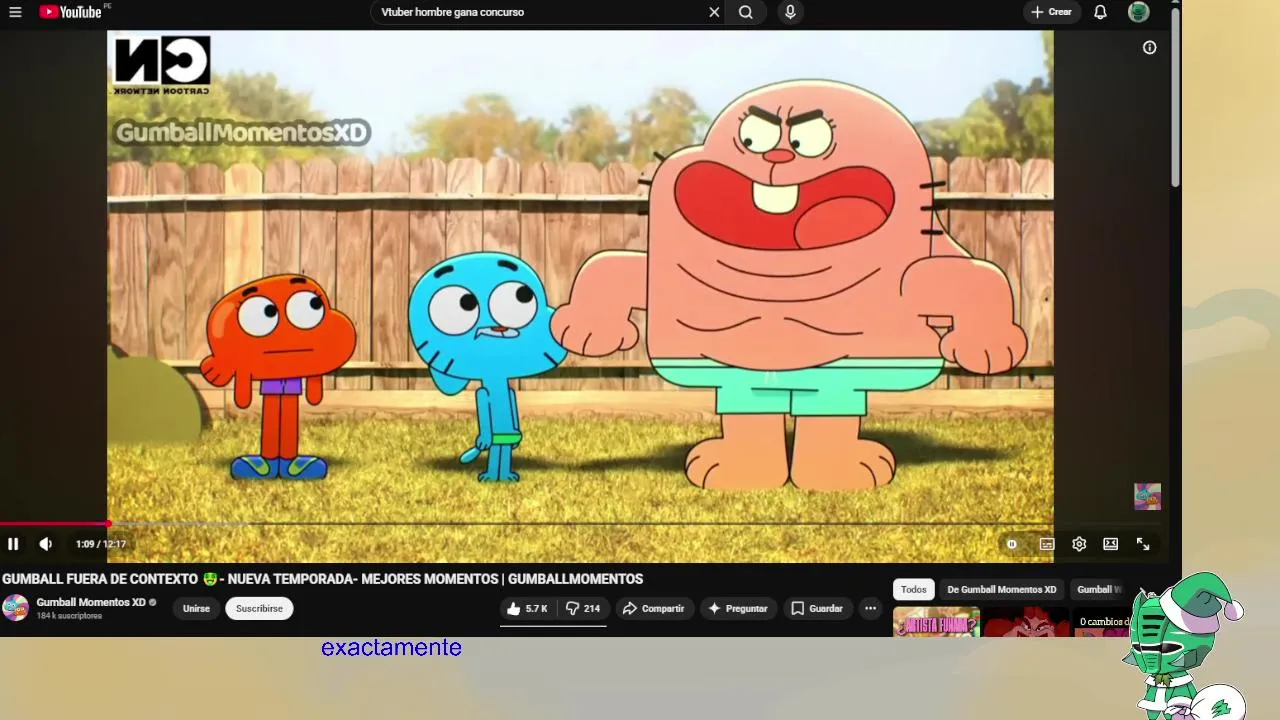Click the channel watermark in the player
Screen dimensions: 1280x720
(1147, 496)
